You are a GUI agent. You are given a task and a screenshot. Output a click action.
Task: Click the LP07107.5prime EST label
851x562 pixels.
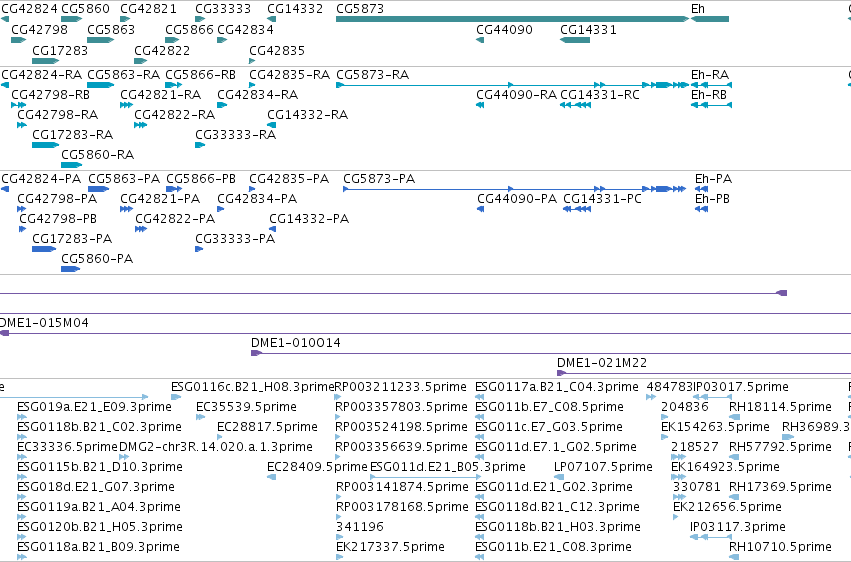[x=603, y=467]
